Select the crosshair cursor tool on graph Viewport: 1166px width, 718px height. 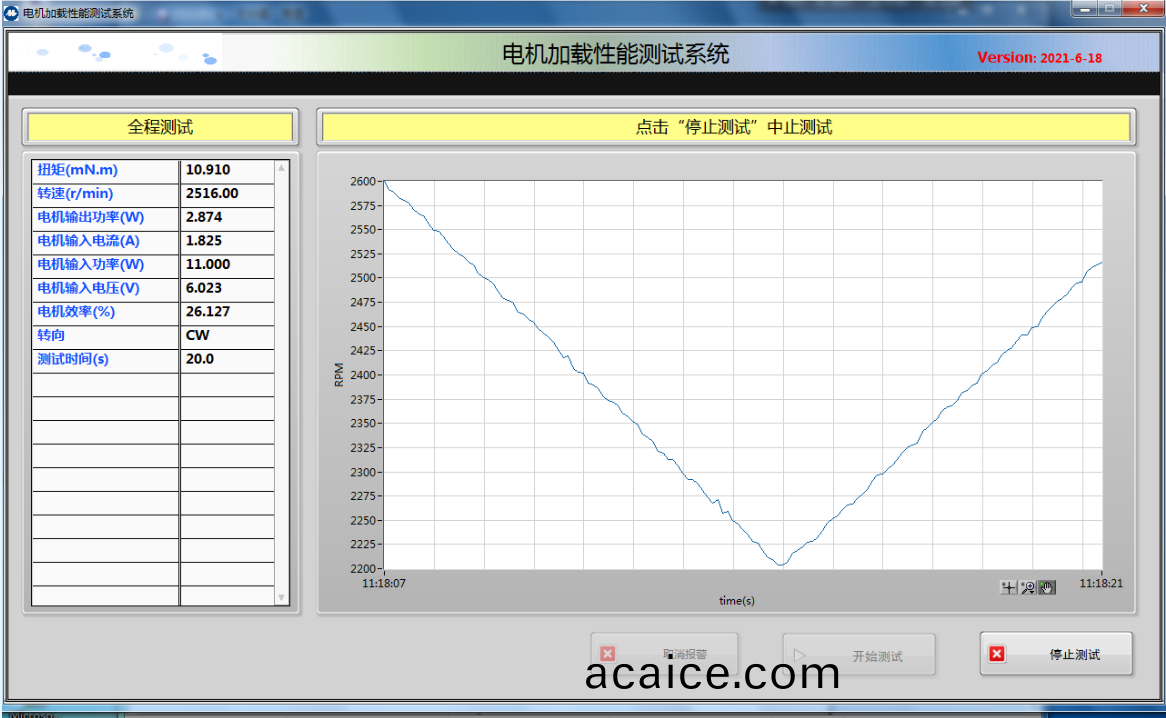[x=1009, y=588]
